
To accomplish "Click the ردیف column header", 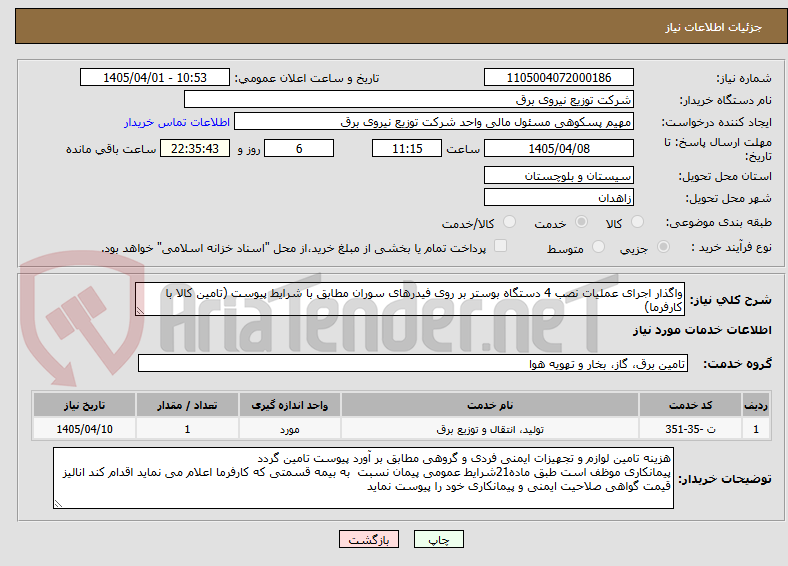I will (x=756, y=405).
